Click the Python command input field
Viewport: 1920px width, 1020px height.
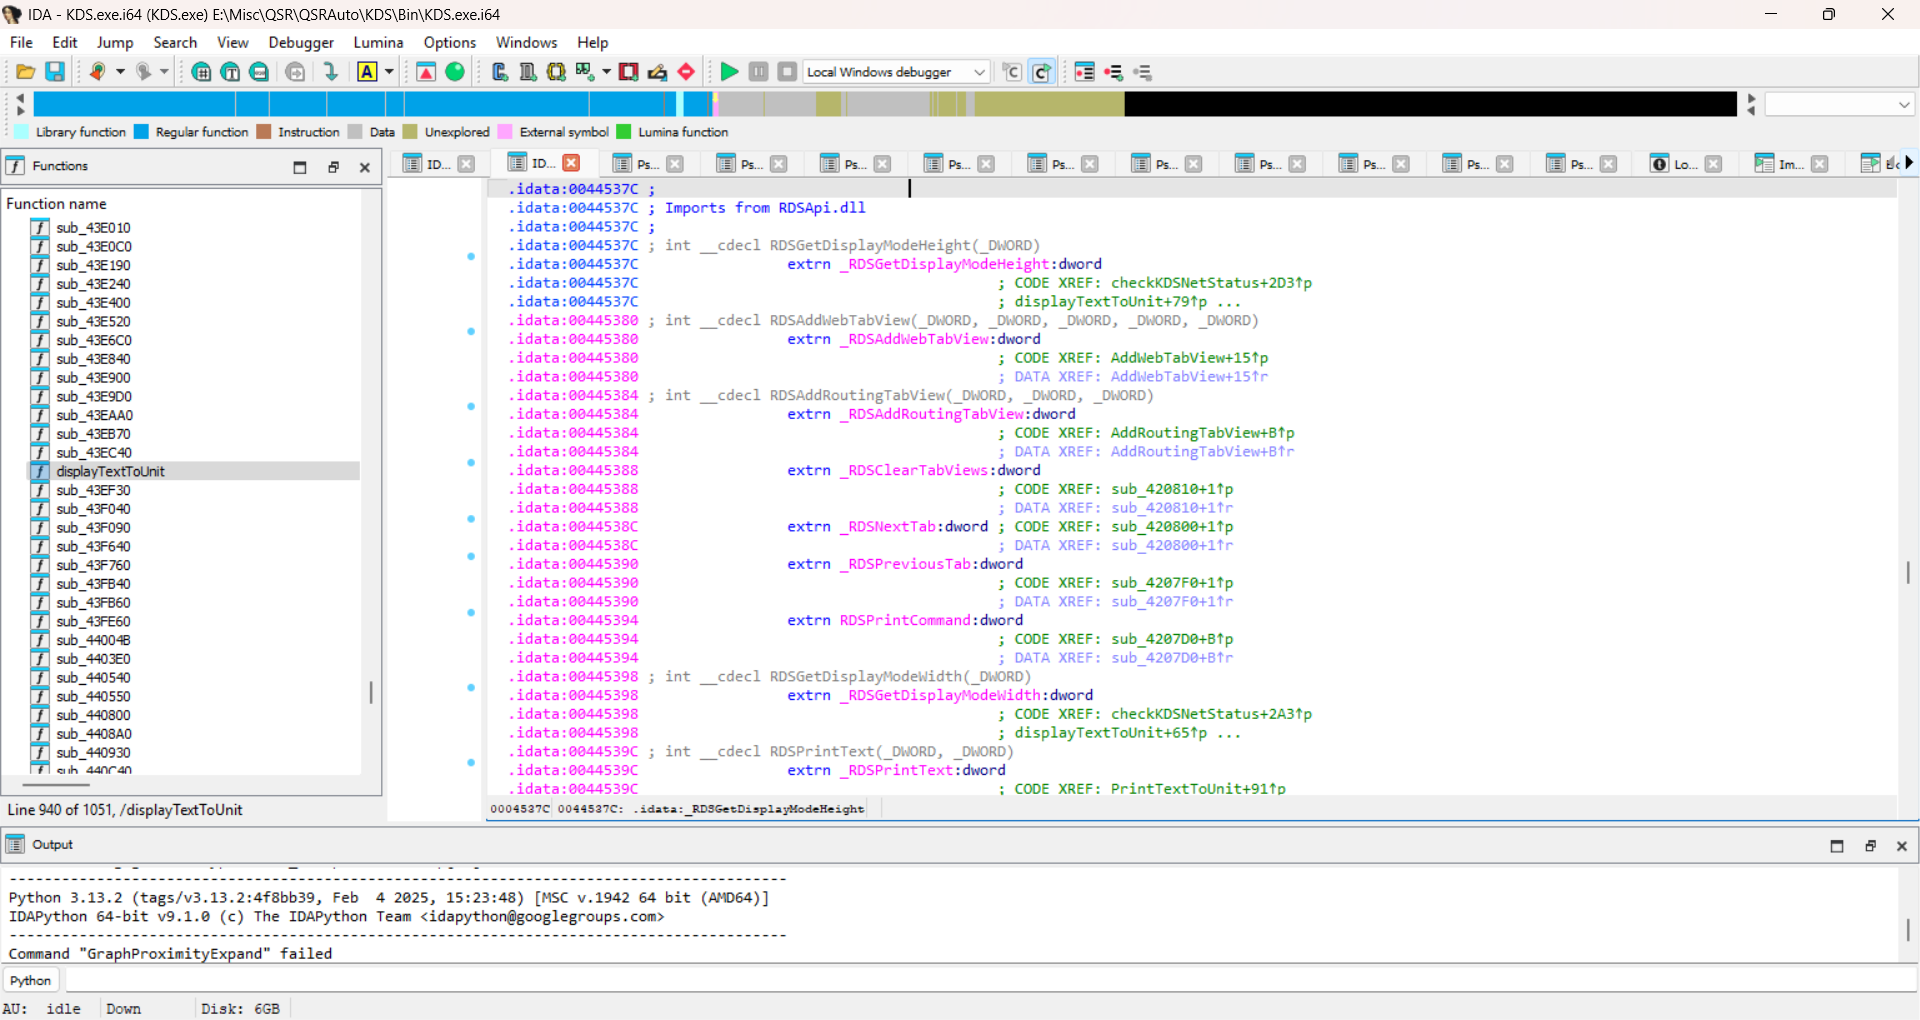(990, 981)
